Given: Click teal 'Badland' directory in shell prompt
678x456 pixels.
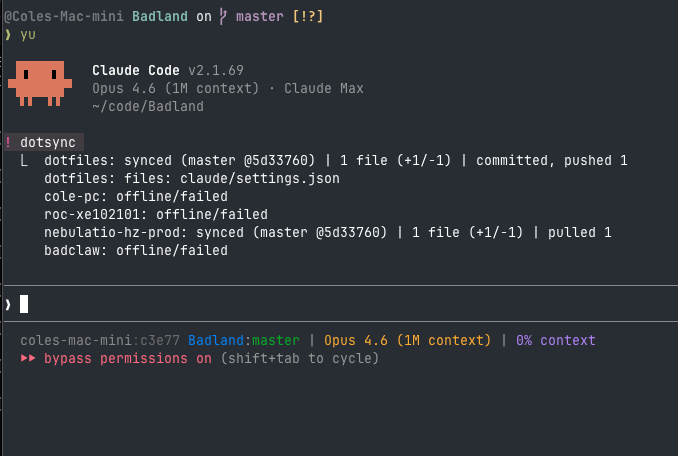Looking at the screenshot, I should tap(160, 16).
